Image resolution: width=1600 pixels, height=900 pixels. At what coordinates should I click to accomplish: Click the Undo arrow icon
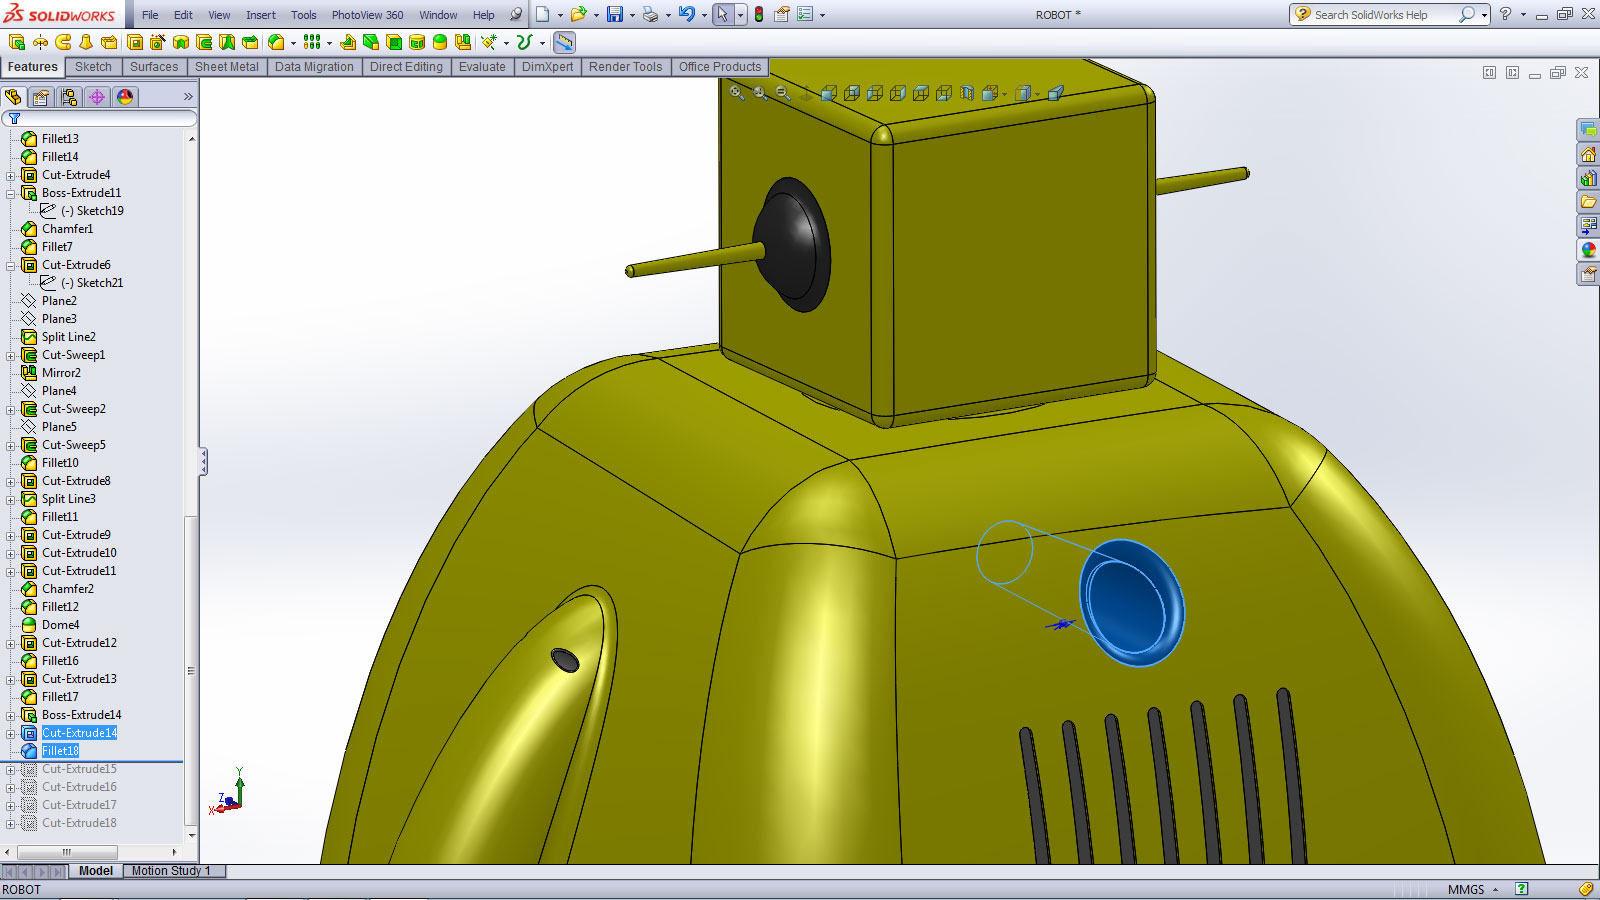pyautogui.click(x=686, y=14)
